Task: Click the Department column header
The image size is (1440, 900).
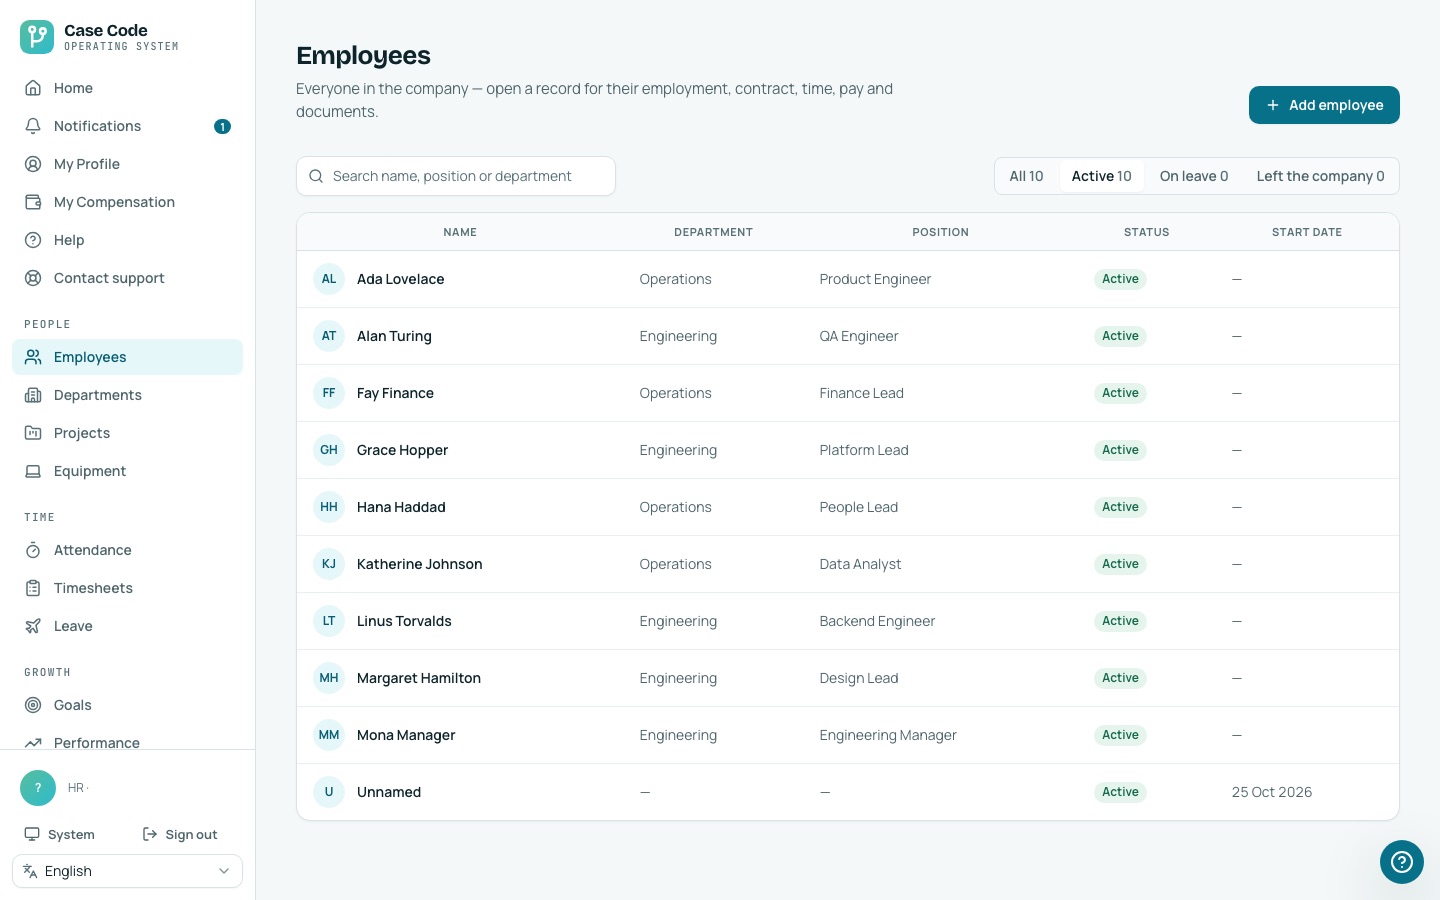Action: click(713, 232)
